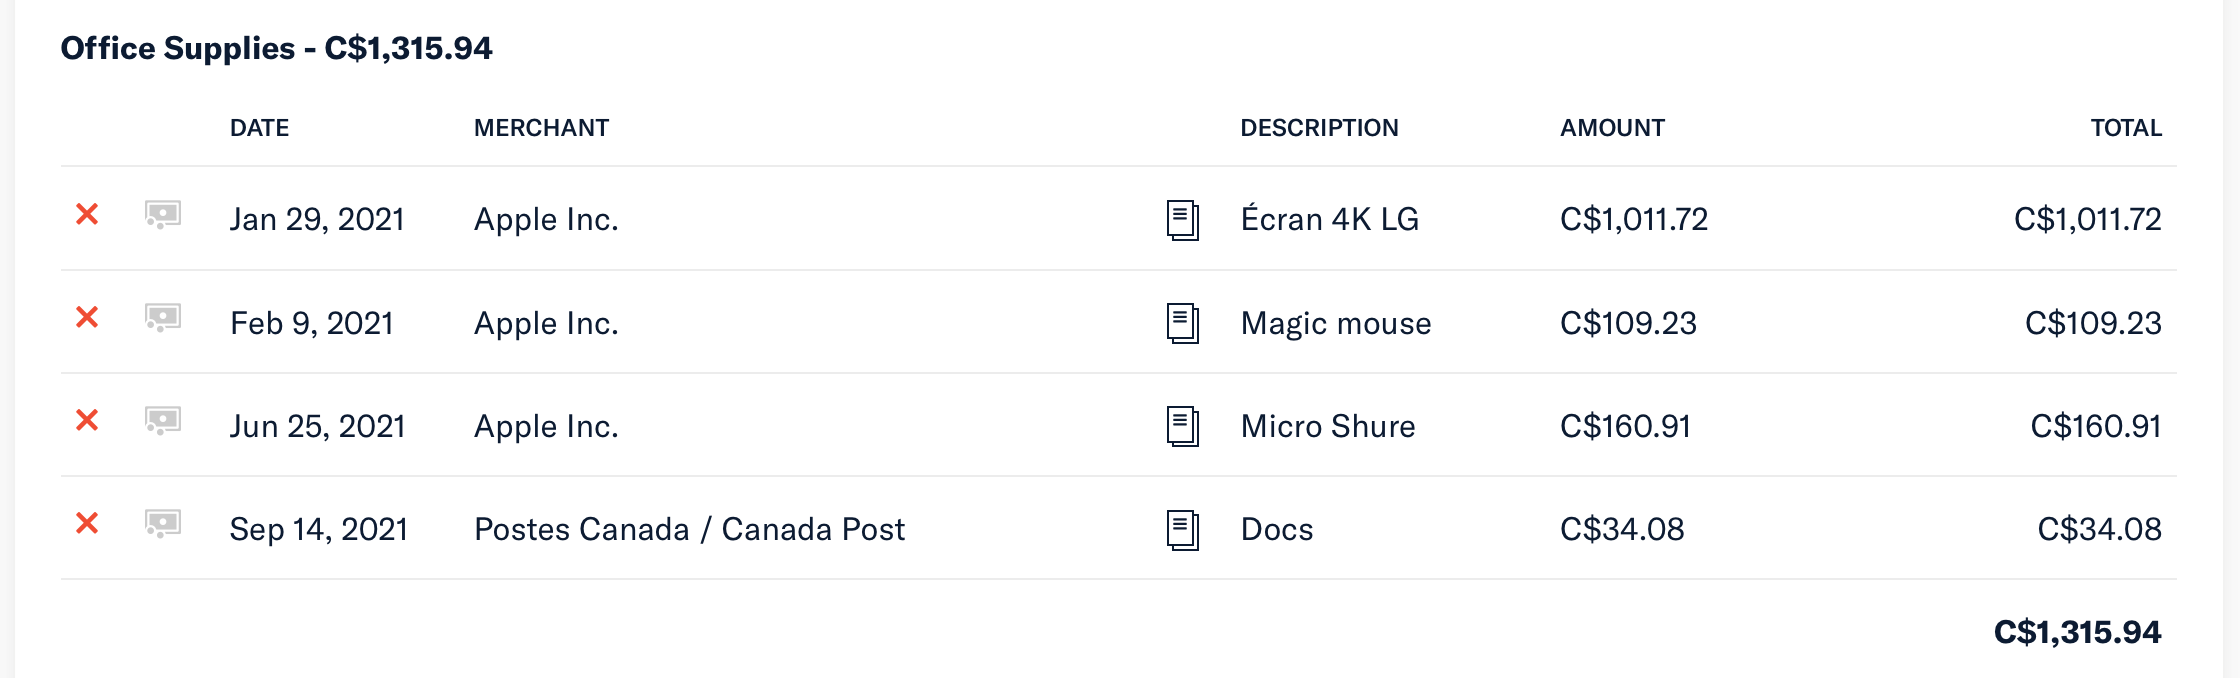Open document icon beside Micro Shure
The height and width of the screenshot is (678, 2240).
coord(1182,426)
